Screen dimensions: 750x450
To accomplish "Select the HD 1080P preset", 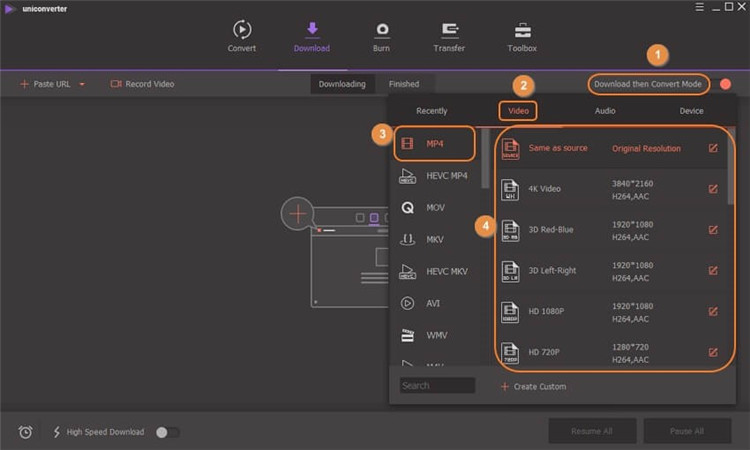I will pos(612,311).
